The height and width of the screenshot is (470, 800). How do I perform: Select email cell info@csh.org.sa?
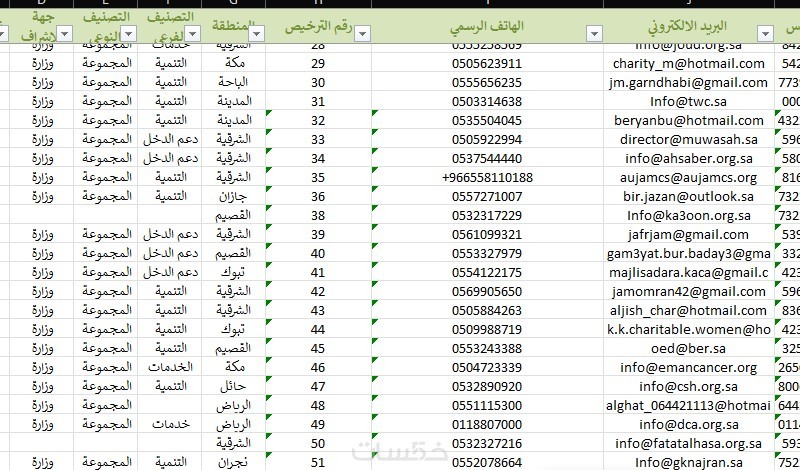click(x=689, y=386)
